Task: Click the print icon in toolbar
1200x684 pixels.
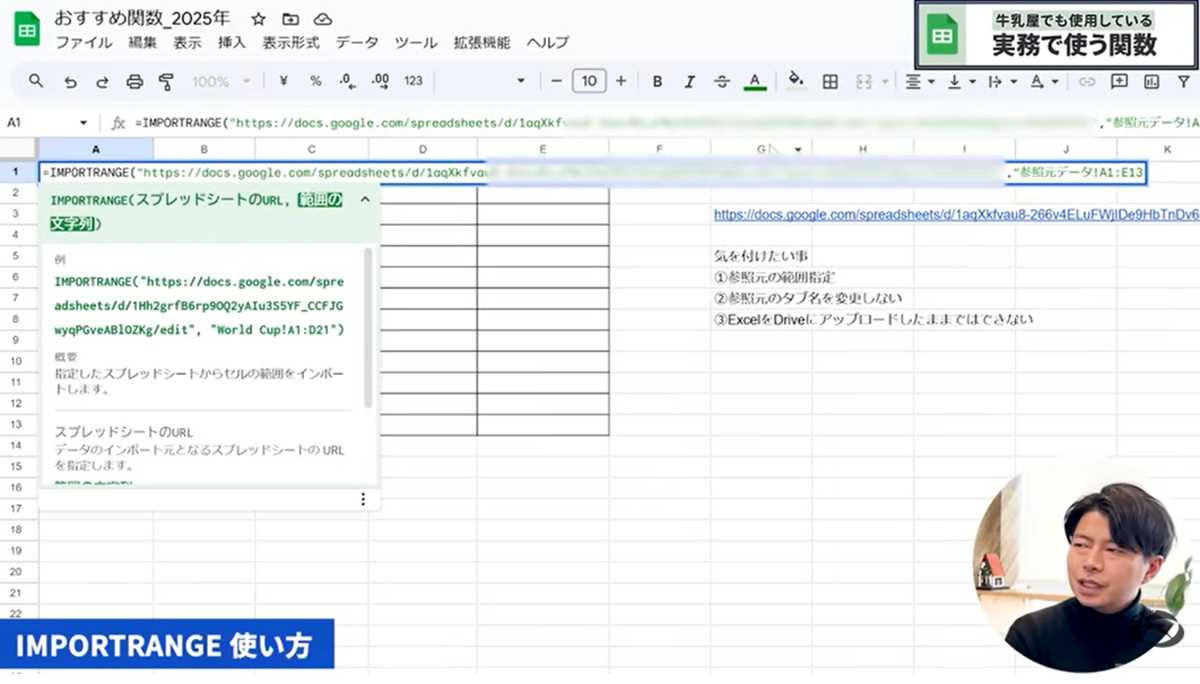Action: (134, 81)
